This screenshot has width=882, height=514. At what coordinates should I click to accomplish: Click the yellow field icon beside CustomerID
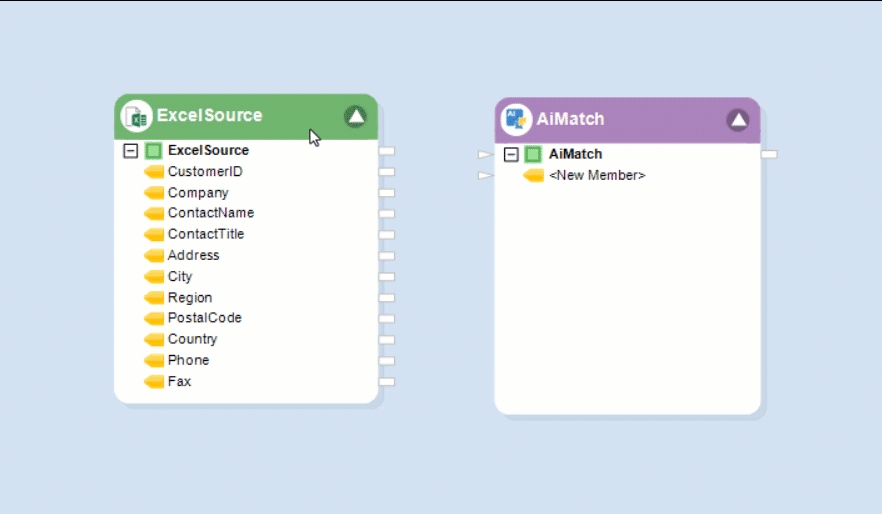click(154, 172)
